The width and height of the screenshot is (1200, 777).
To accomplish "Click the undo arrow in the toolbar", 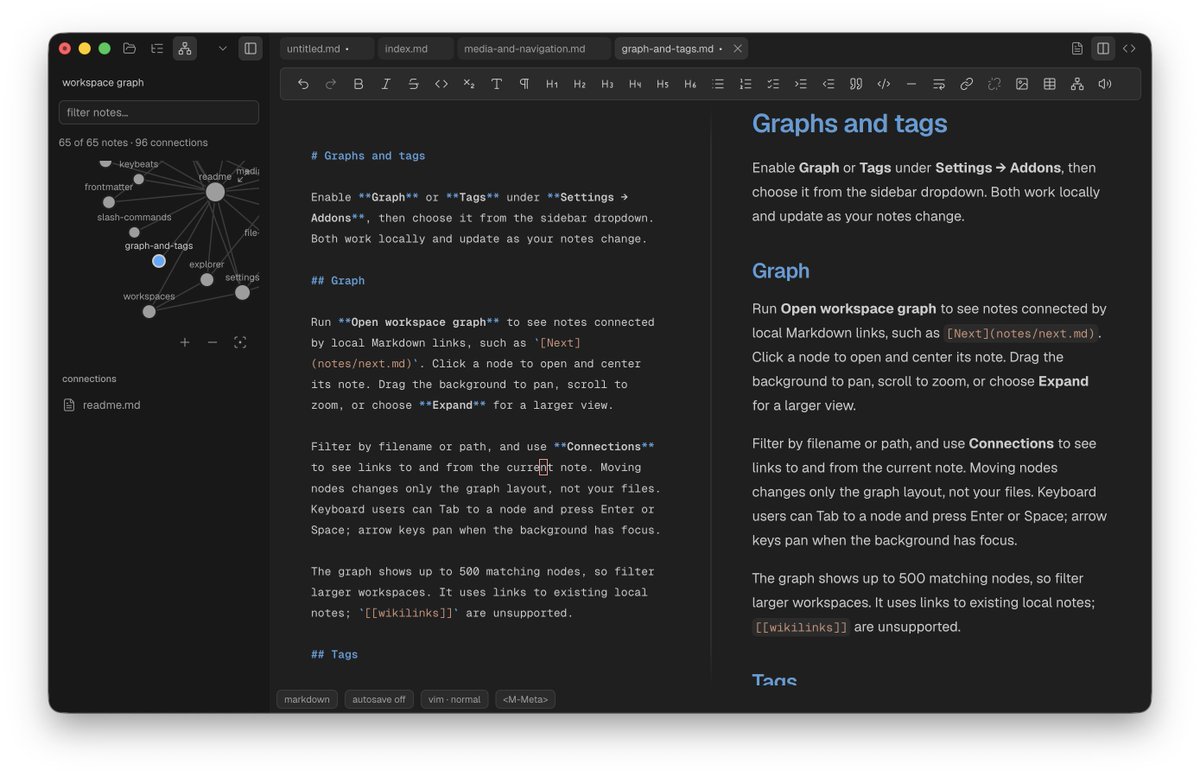I will pyautogui.click(x=303, y=84).
